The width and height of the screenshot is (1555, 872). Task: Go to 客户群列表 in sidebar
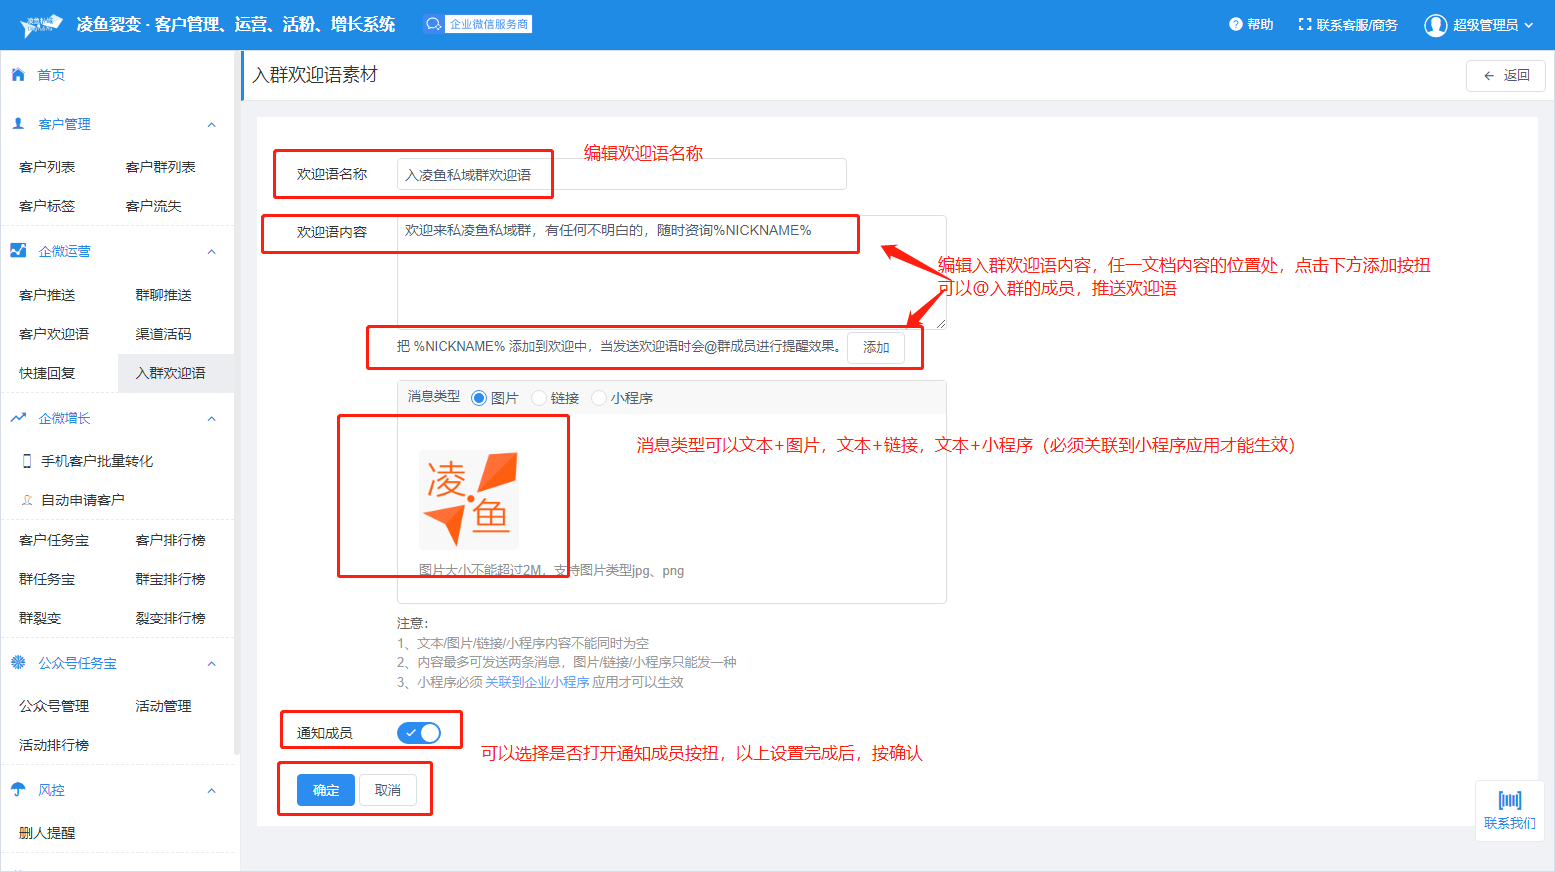point(160,167)
